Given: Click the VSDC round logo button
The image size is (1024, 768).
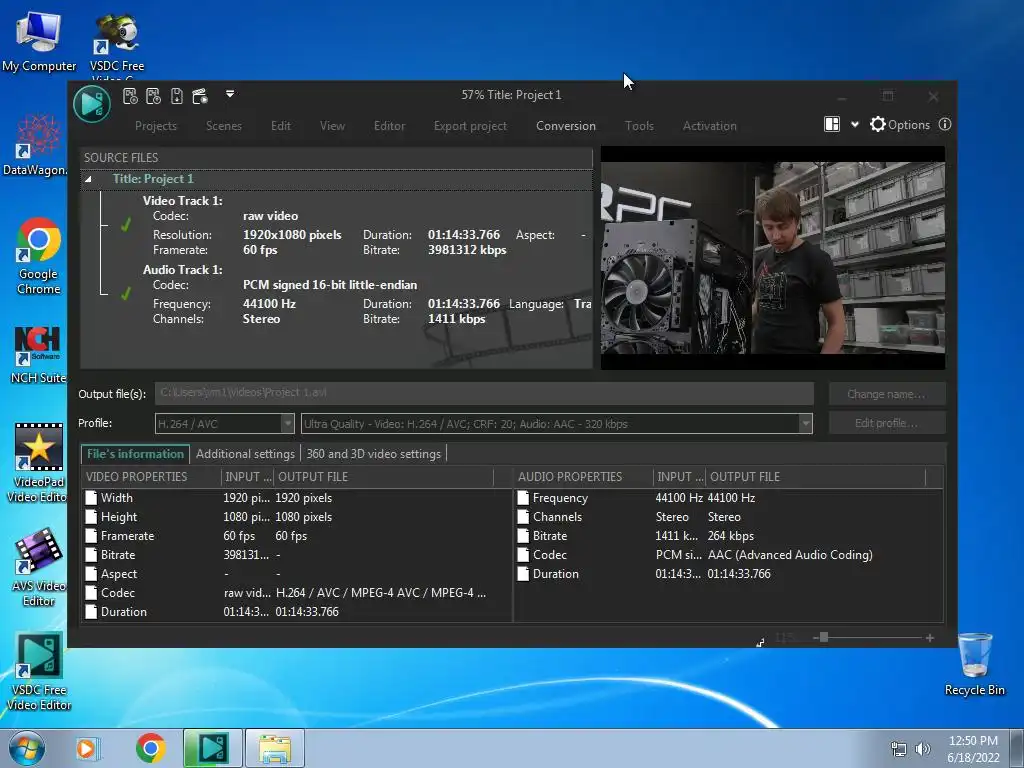Looking at the screenshot, I should click(91, 103).
